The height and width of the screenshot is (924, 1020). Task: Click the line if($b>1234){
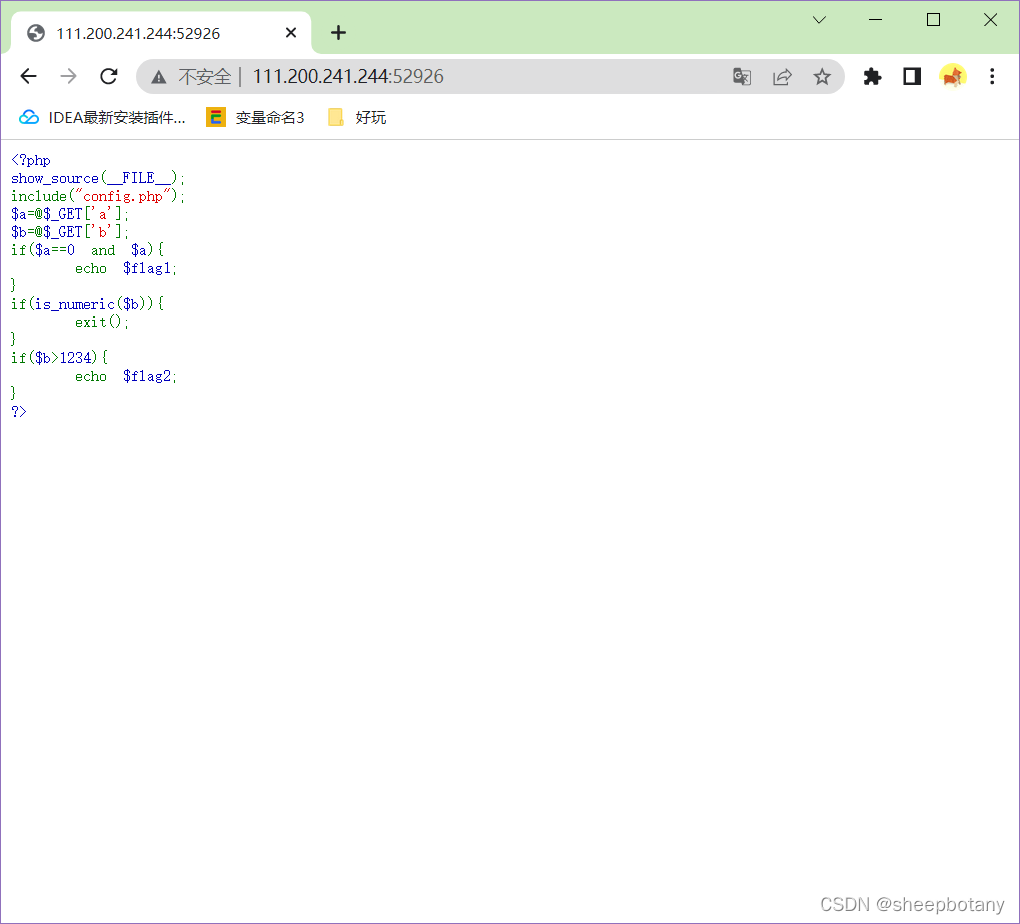point(59,358)
